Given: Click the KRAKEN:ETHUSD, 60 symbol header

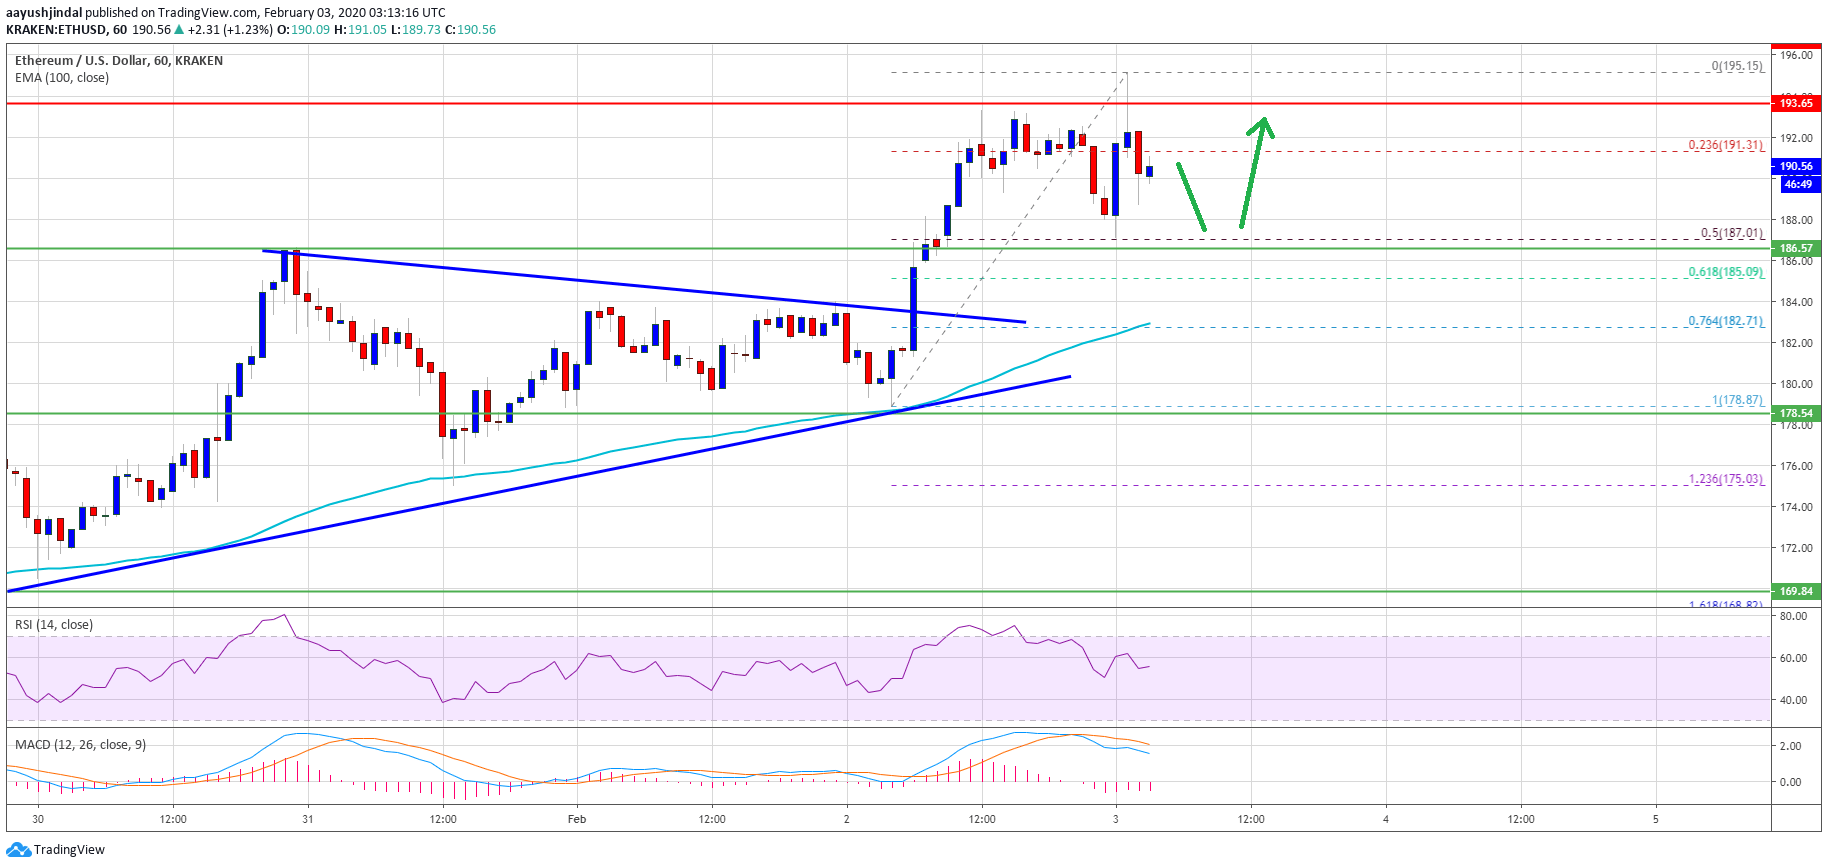Looking at the screenshot, I should [x=66, y=30].
